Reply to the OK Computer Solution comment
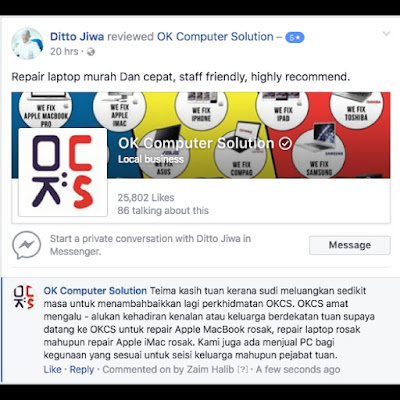Viewport: 400px width, 400px height. [82, 370]
